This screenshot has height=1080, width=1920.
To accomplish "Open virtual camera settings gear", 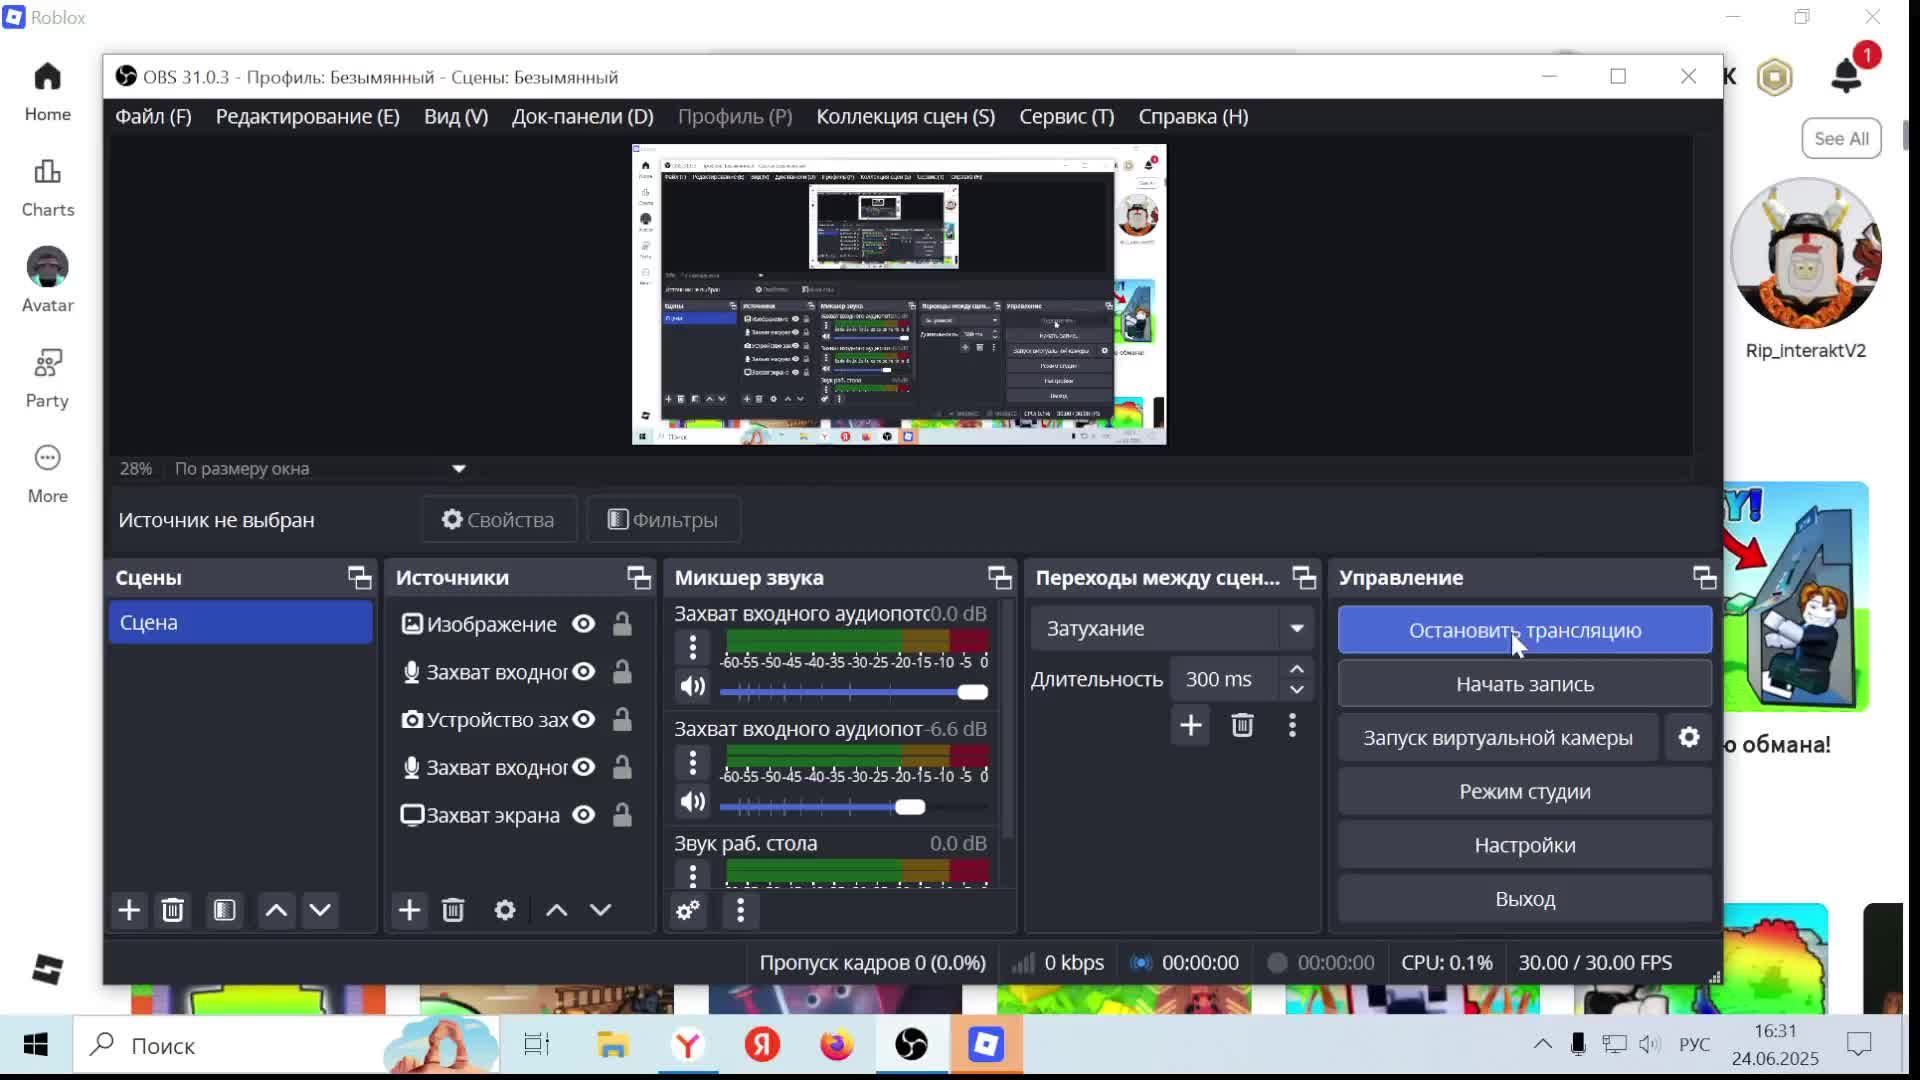I will [x=1689, y=737].
